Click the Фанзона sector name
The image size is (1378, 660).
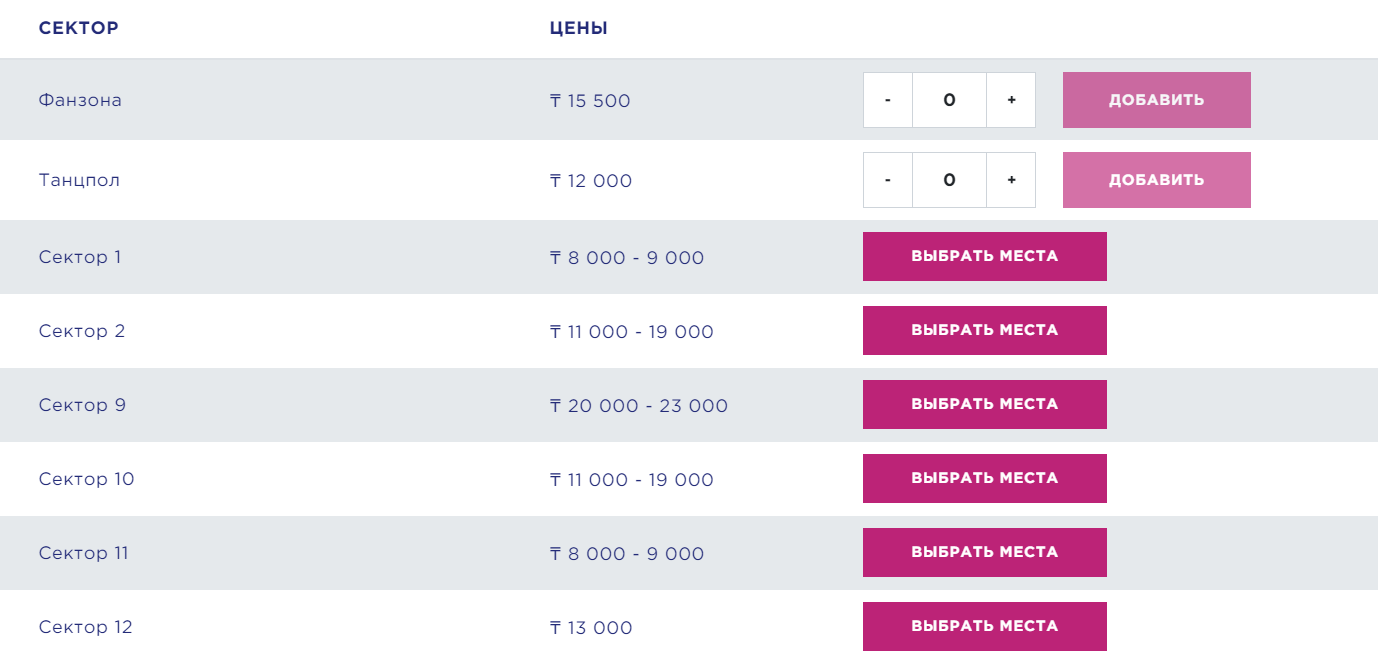[x=80, y=100]
